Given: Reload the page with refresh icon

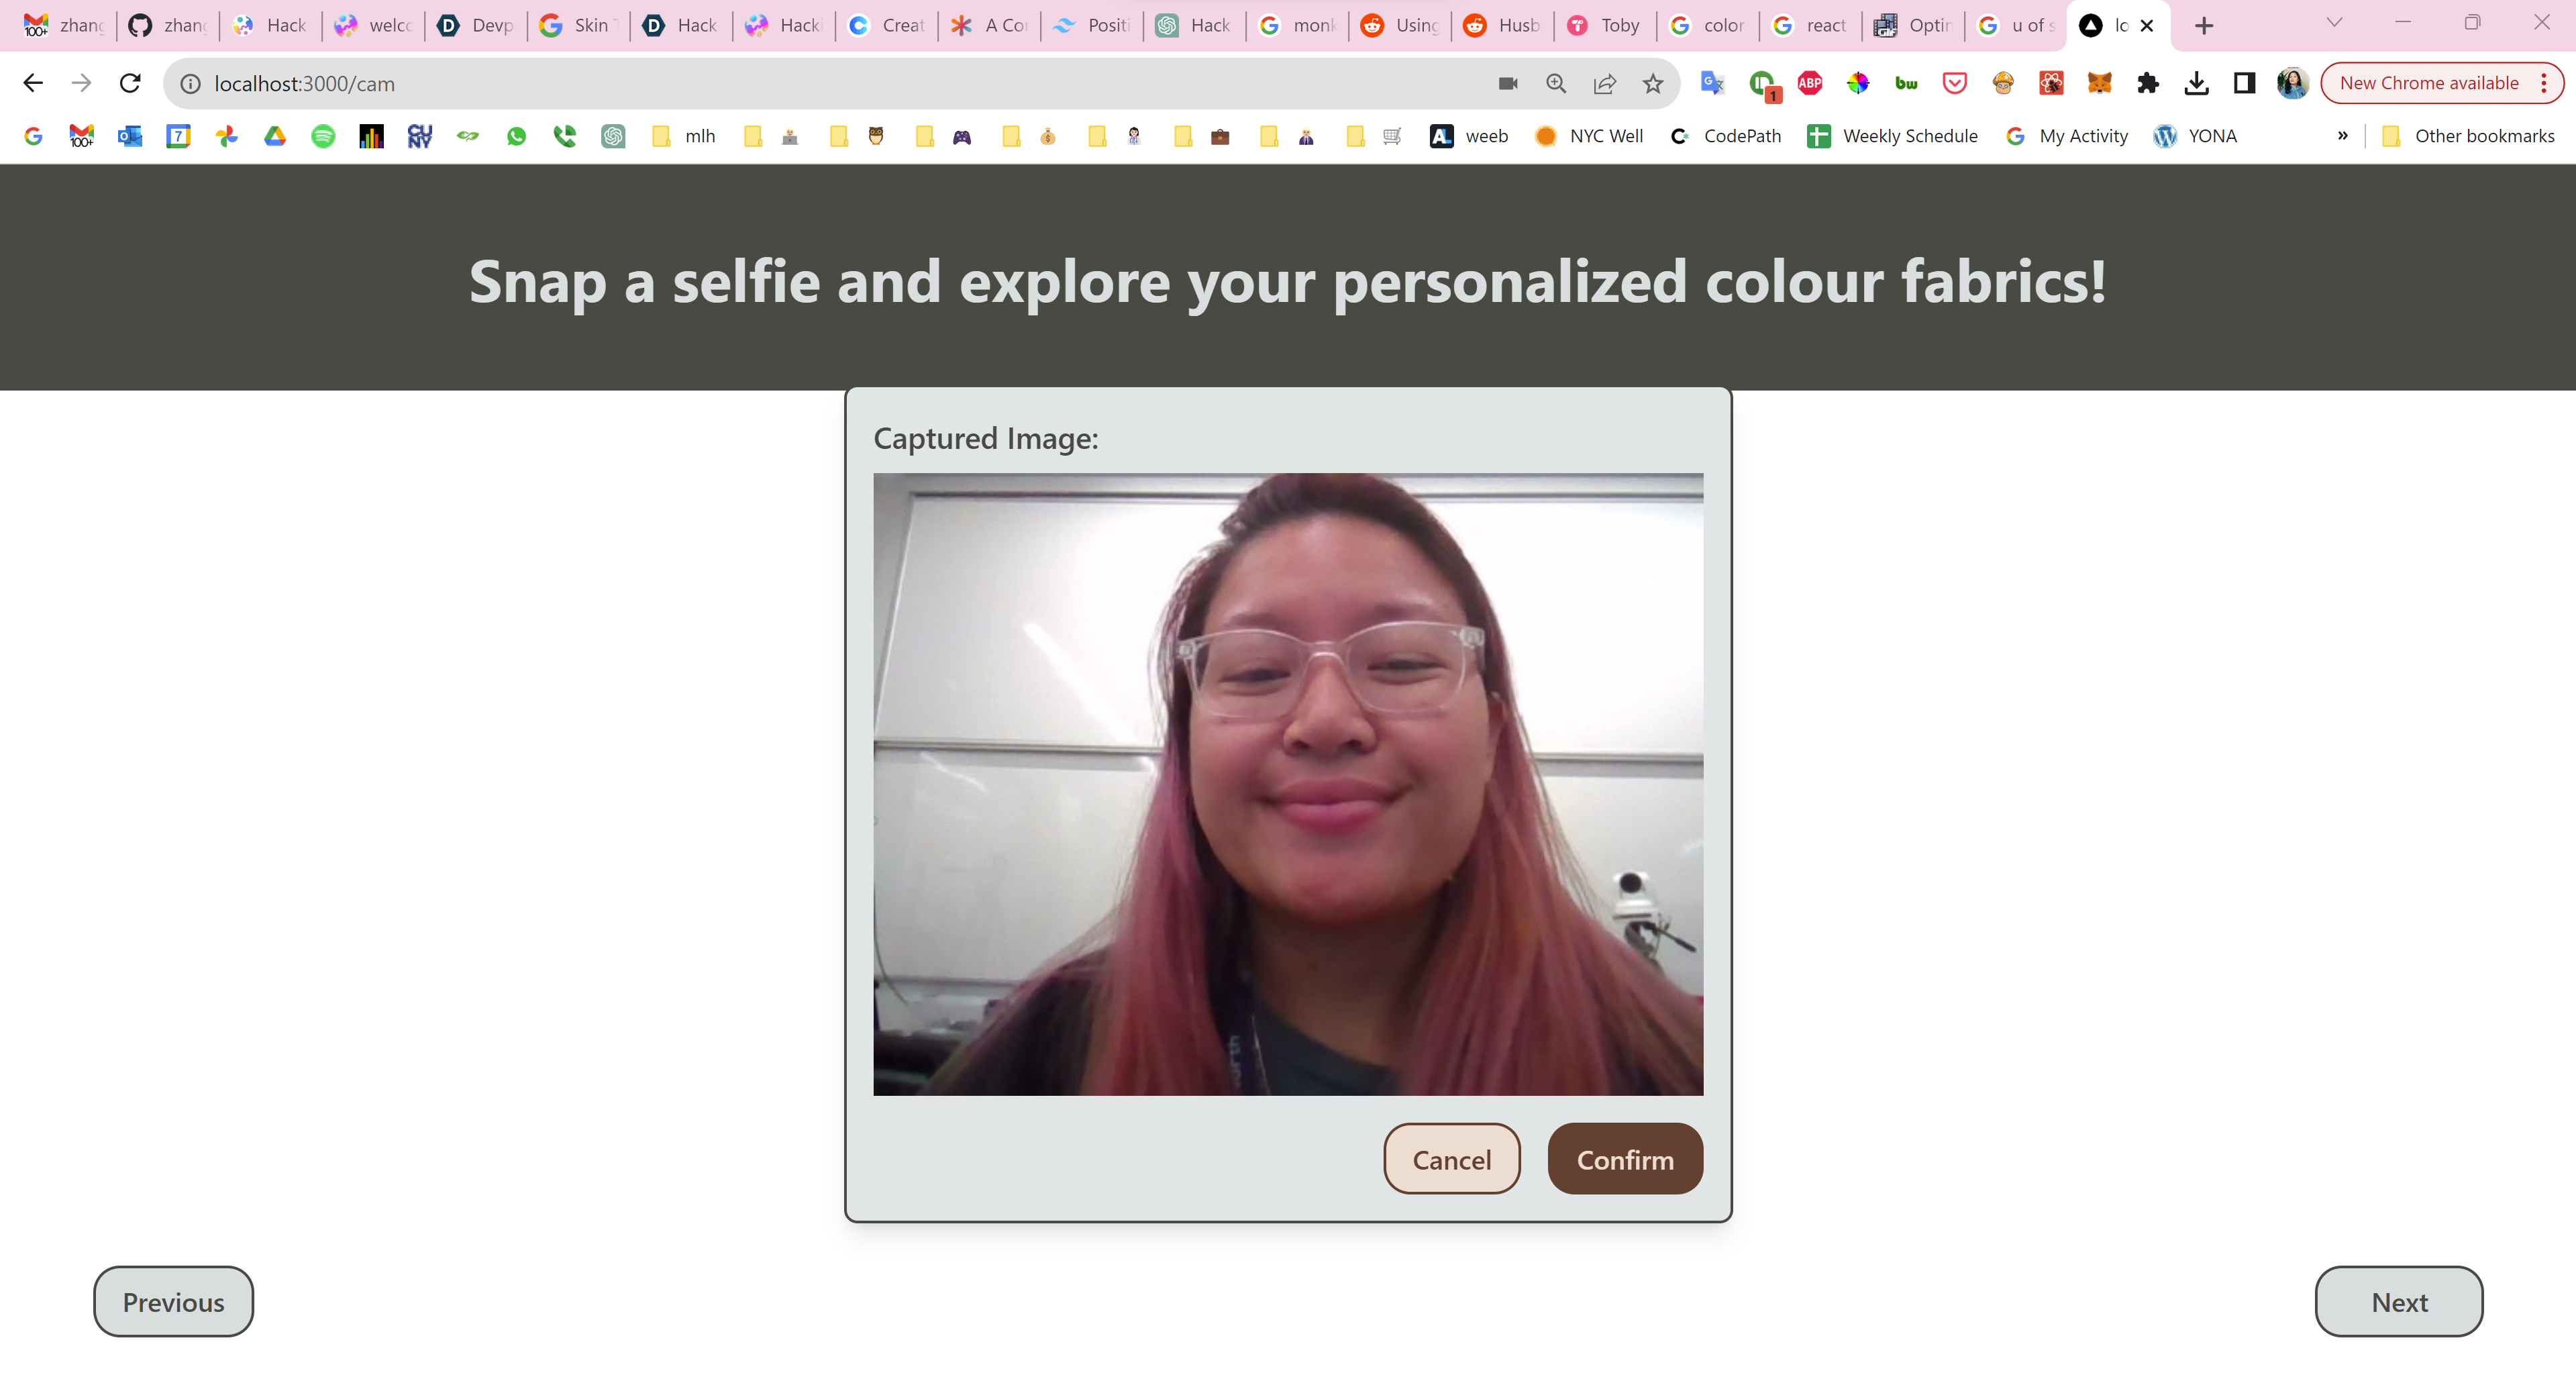Looking at the screenshot, I should pos(130,83).
